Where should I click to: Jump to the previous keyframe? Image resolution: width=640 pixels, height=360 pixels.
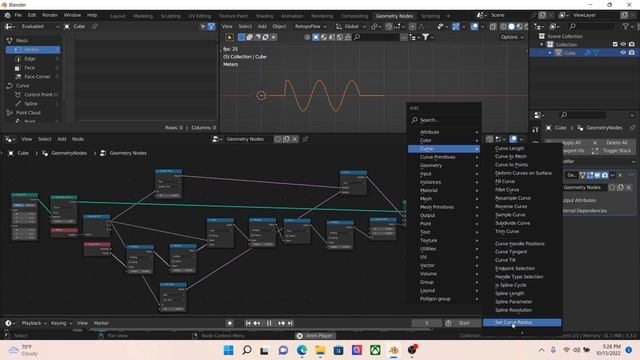point(257,323)
